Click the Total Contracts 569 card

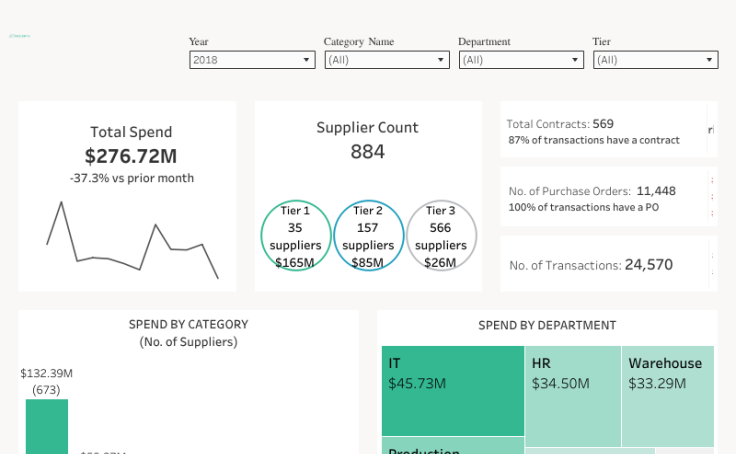point(603,131)
